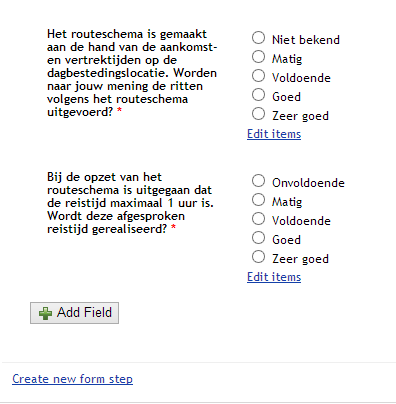
Task: Open 'Edit items' for the routeschema ritten question
Action: [x=274, y=134]
